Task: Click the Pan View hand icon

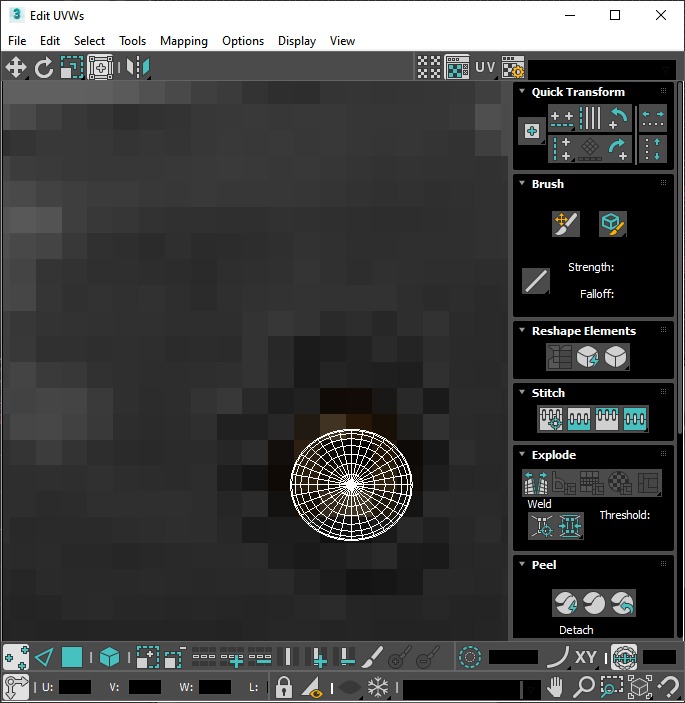Action: tap(555, 686)
